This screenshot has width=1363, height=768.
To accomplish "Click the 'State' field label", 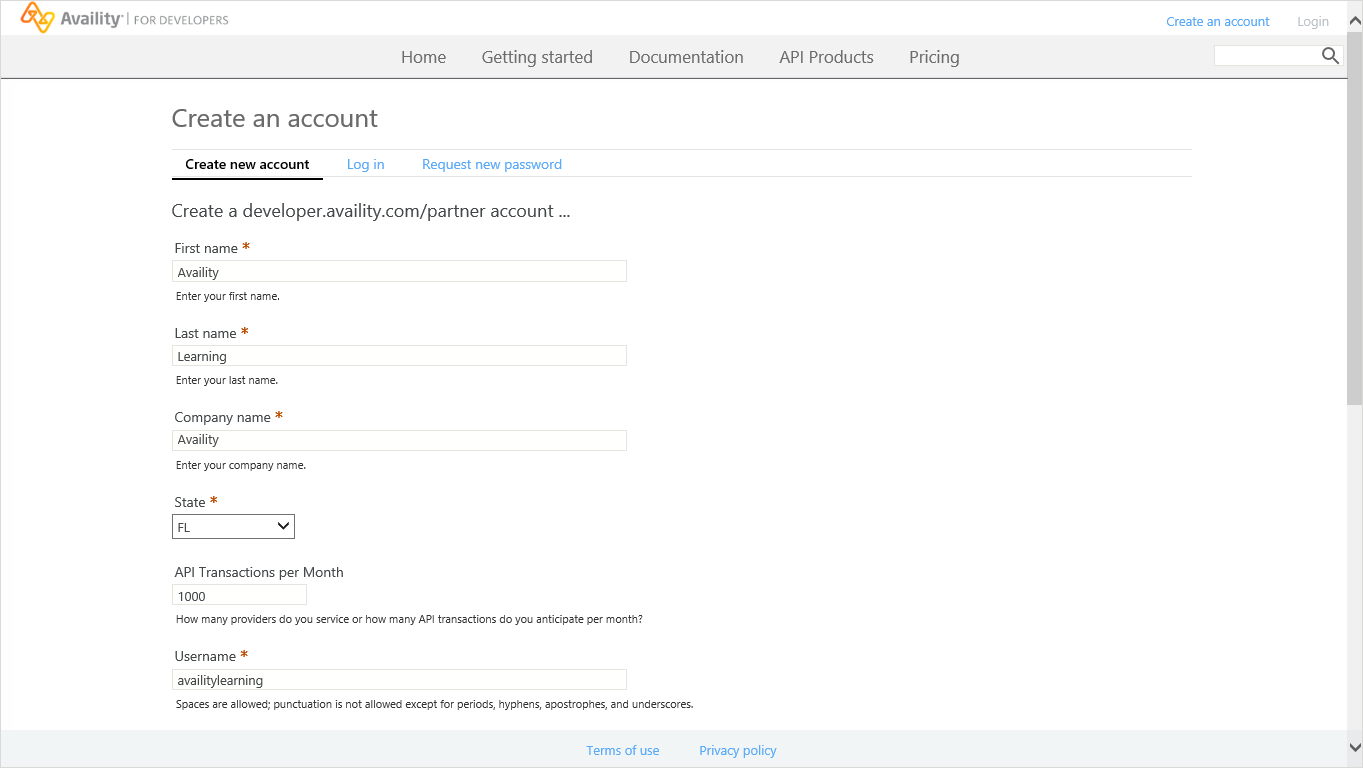I will tap(190, 502).
